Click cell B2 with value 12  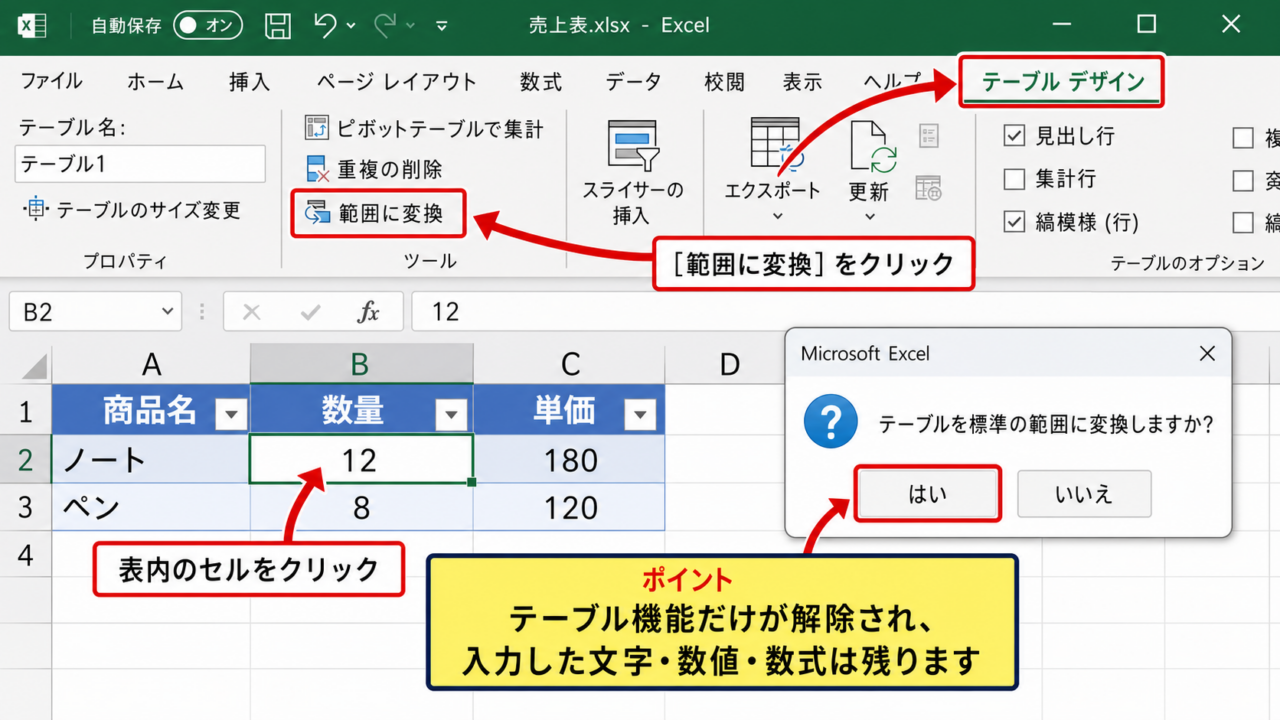click(361, 460)
